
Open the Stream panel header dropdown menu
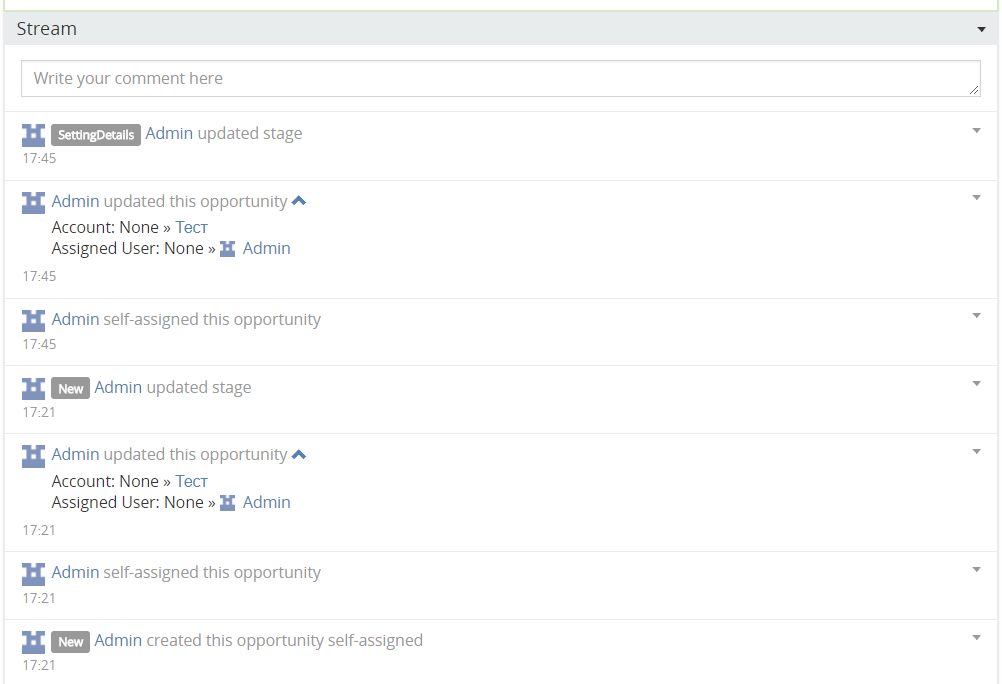[x=981, y=30]
